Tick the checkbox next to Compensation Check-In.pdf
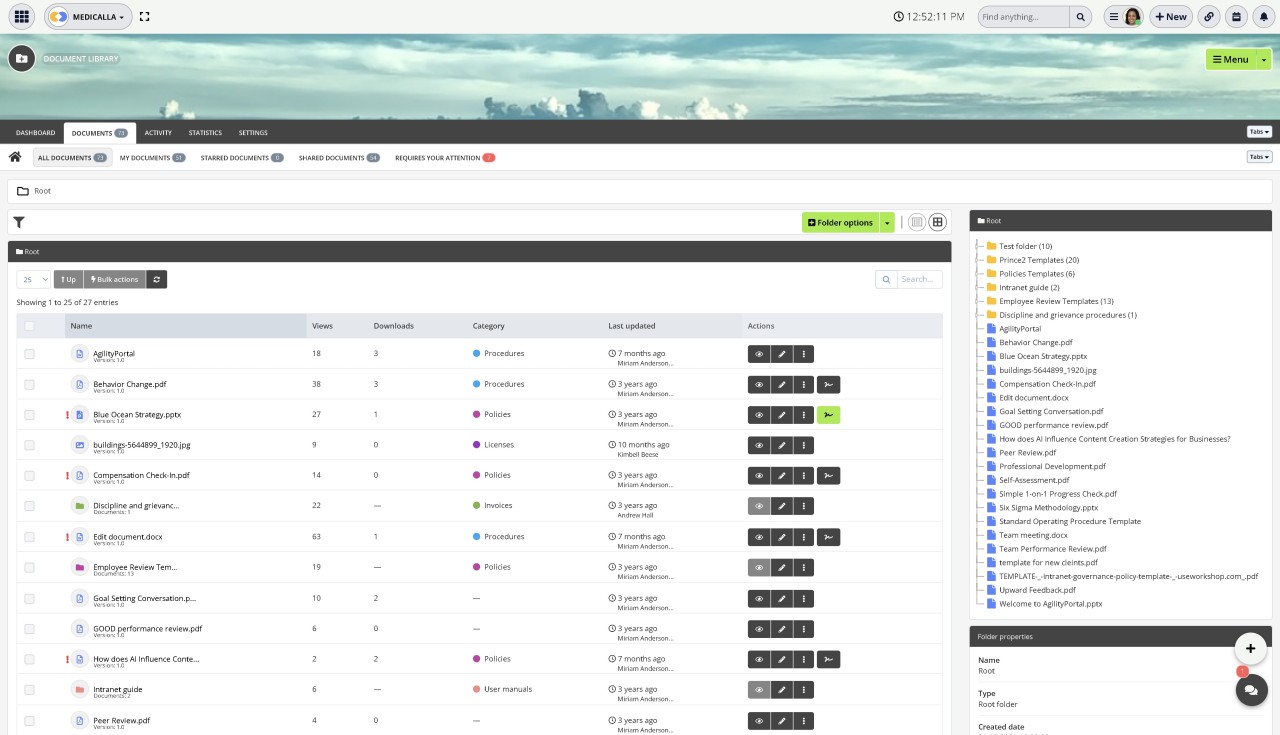The width and height of the screenshot is (1280, 735). coord(29,475)
